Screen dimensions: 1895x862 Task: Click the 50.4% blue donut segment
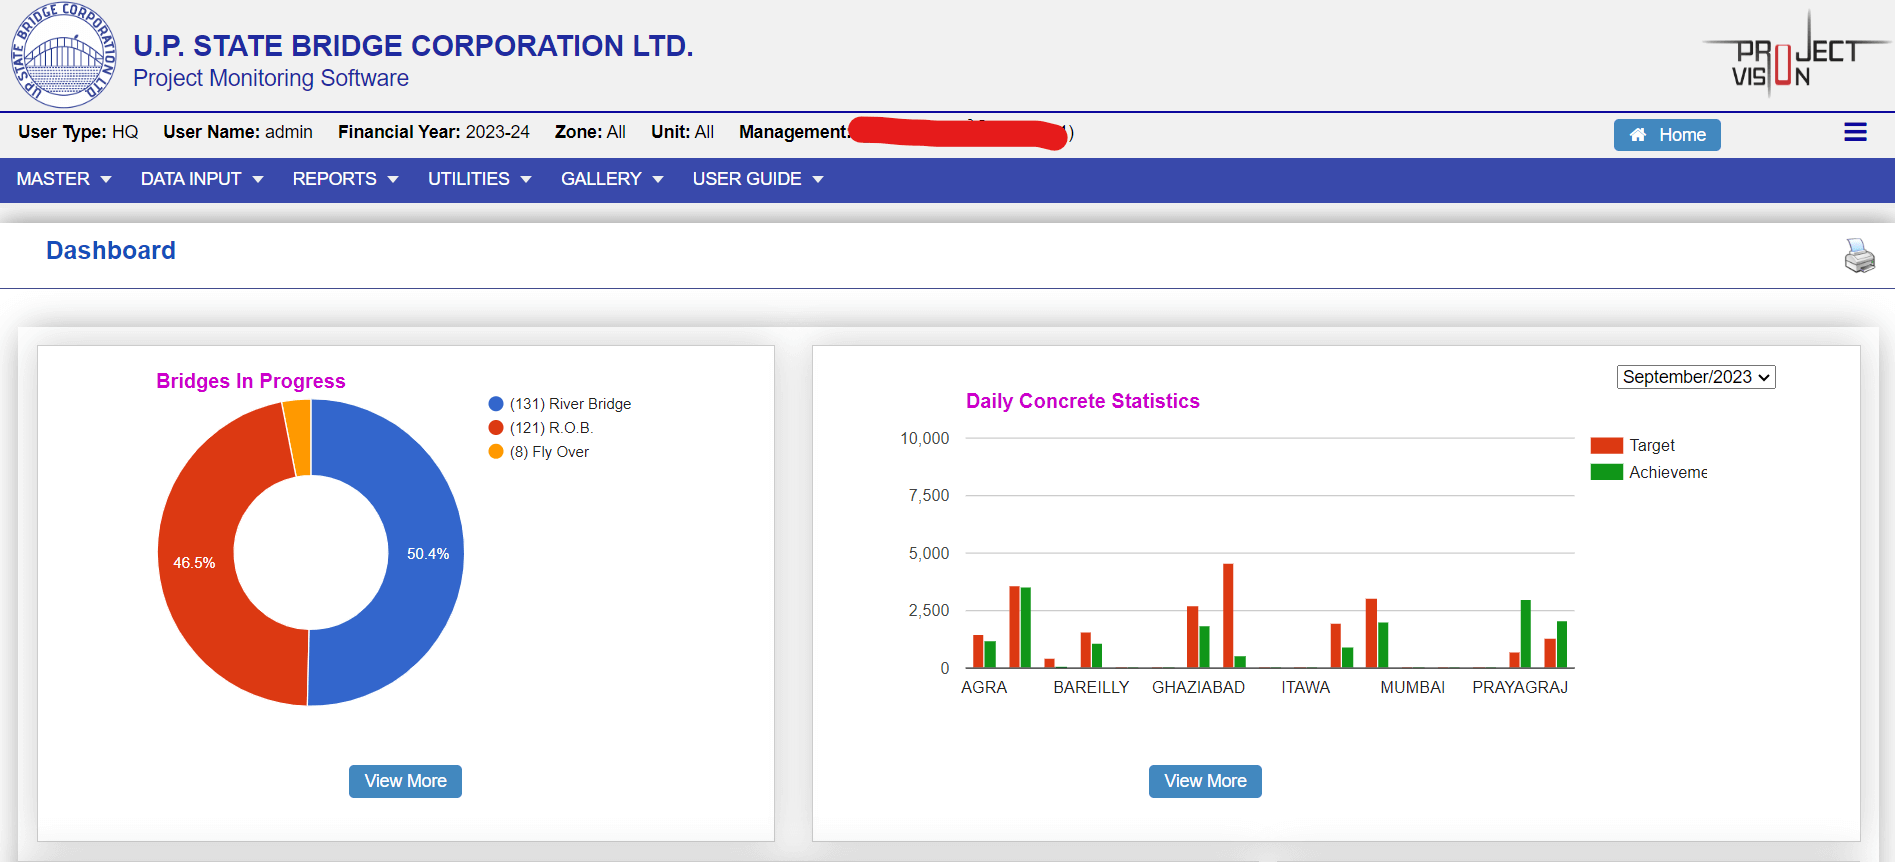click(425, 553)
